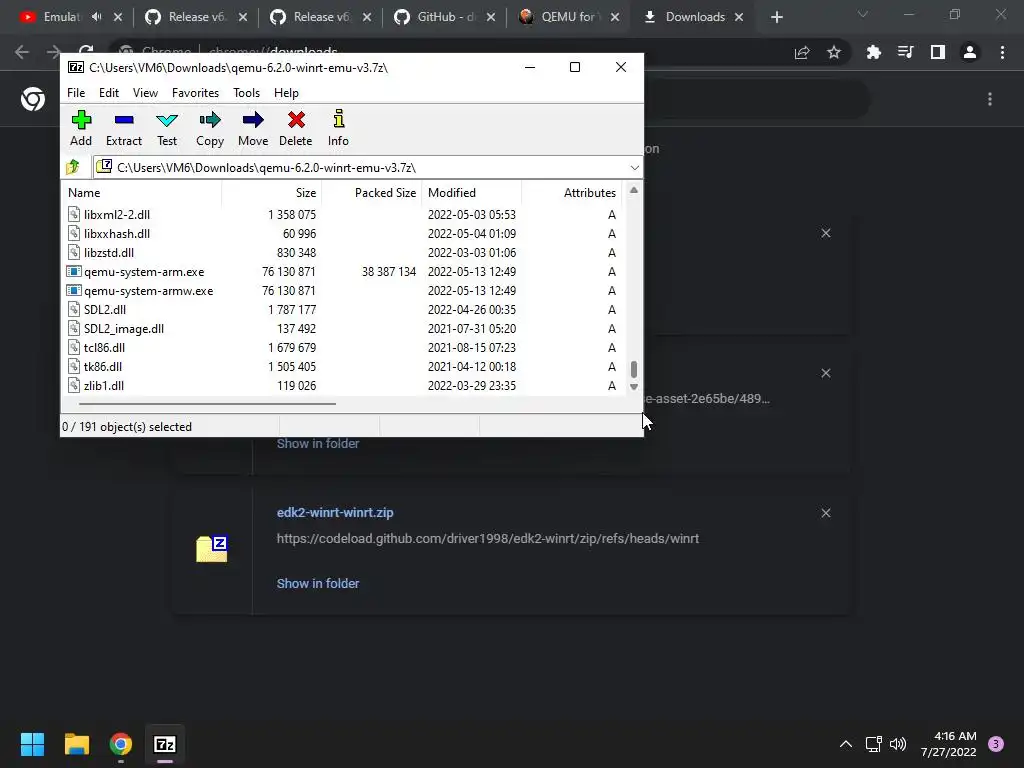Mute the Emulat tab audio icon
This screenshot has height=768, width=1024.
coord(97,17)
